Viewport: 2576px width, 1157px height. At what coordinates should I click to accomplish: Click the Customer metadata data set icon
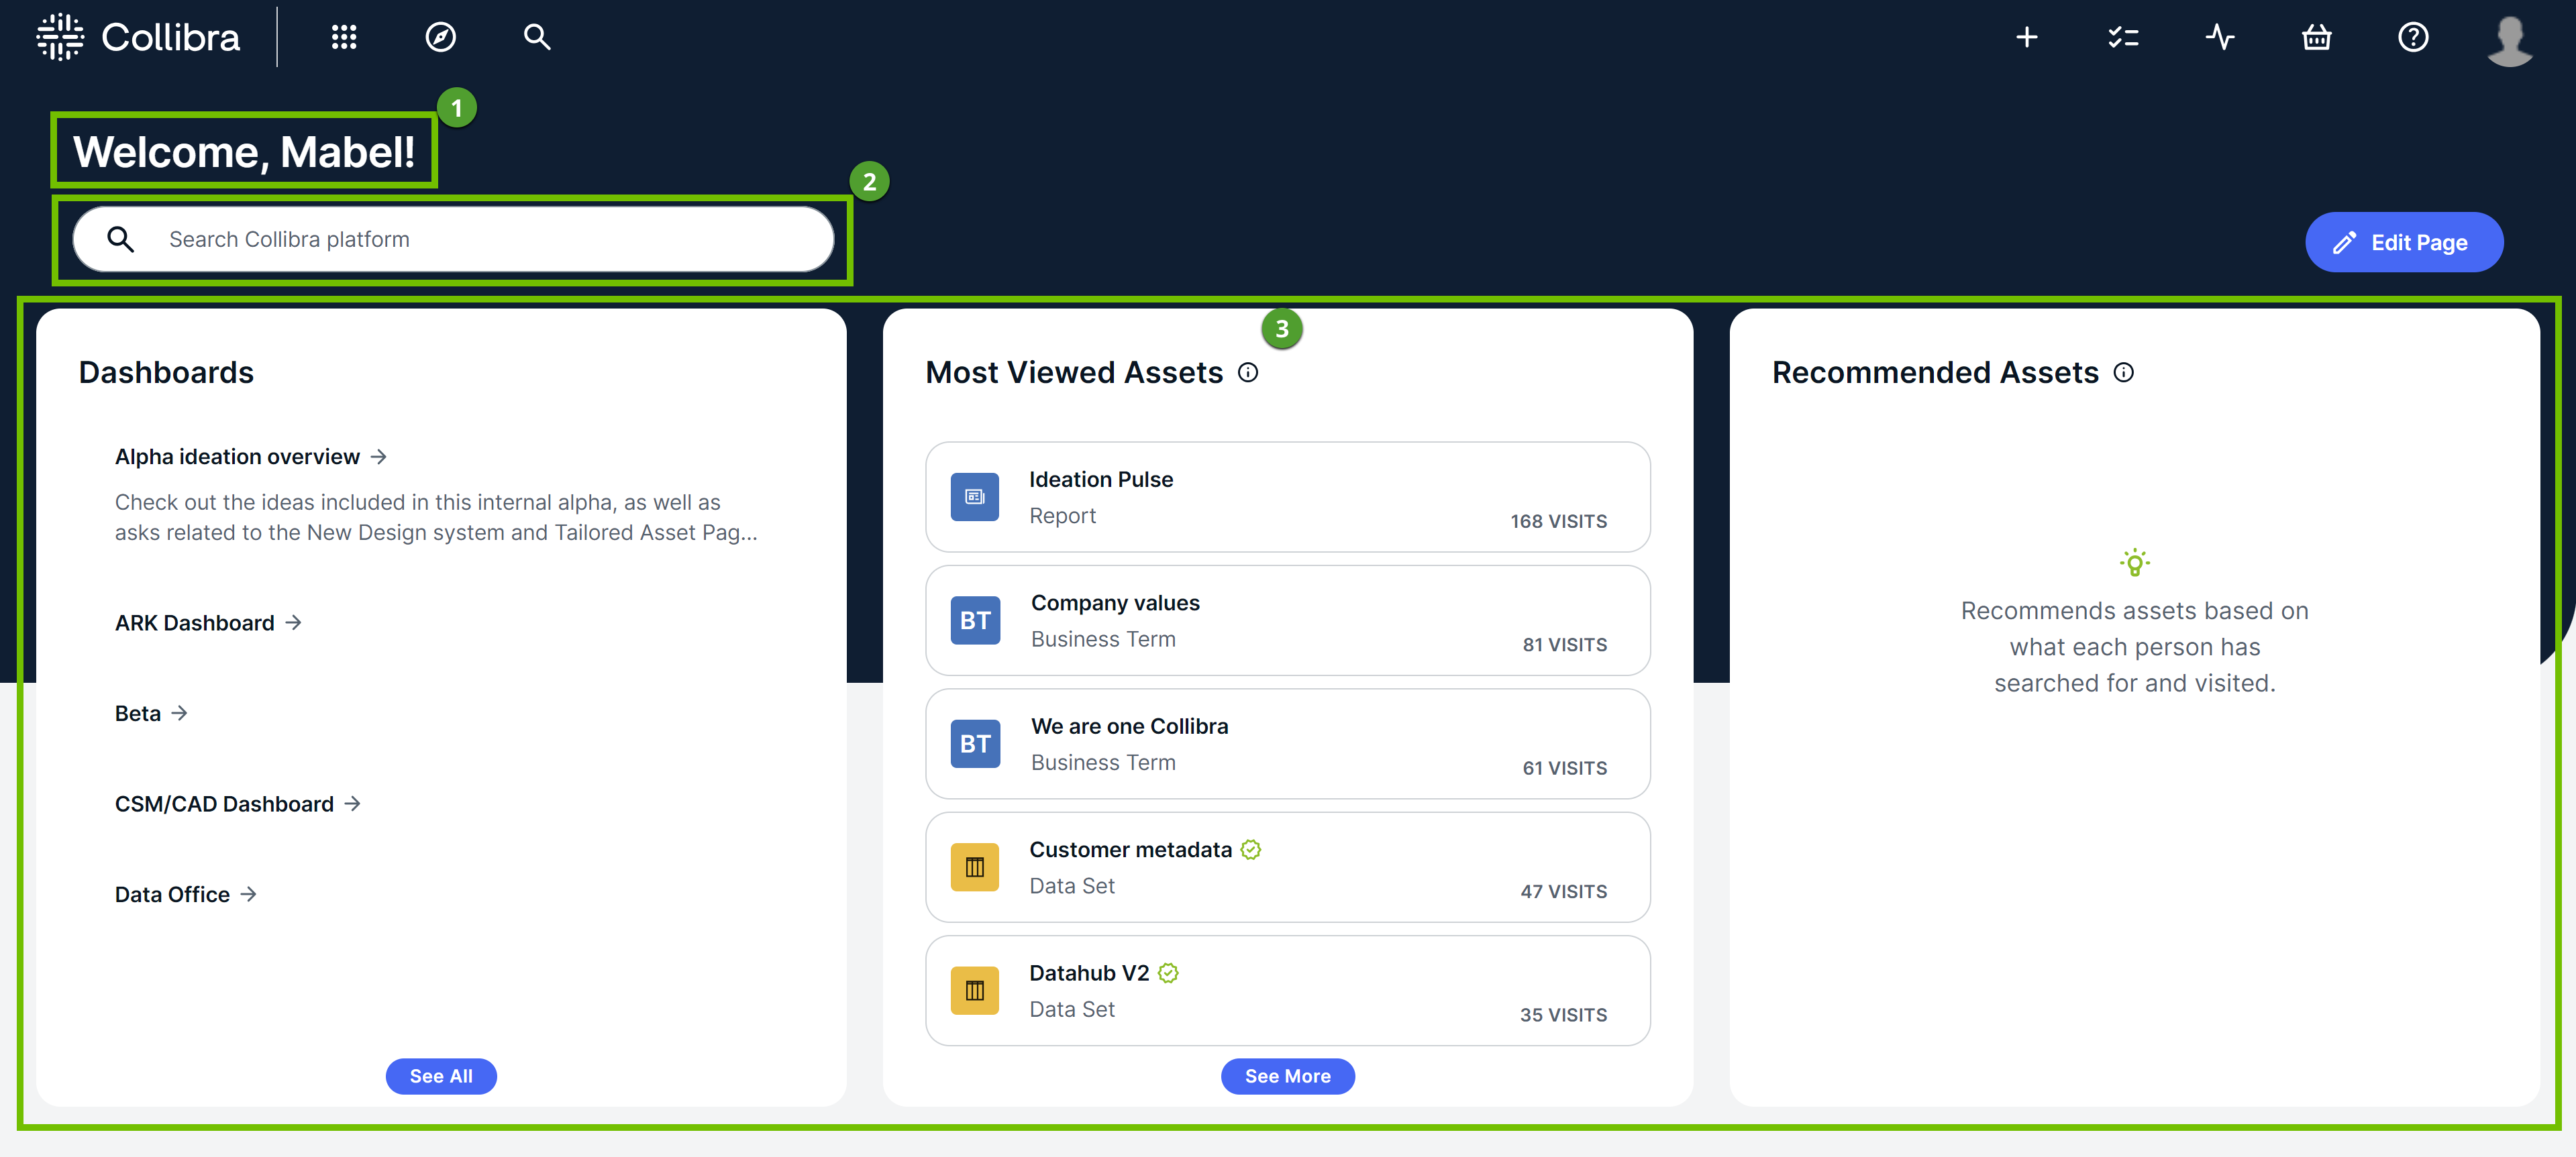pyautogui.click(x=974, y=867)
